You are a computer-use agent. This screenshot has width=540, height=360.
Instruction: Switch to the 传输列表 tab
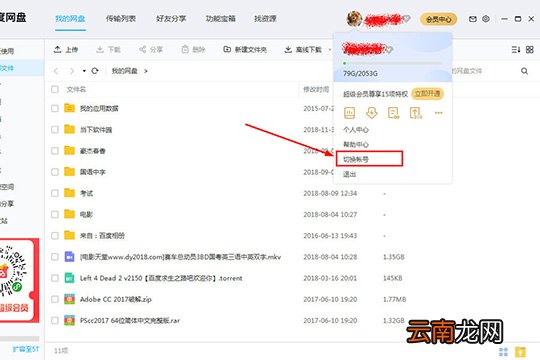pos(121,19)
